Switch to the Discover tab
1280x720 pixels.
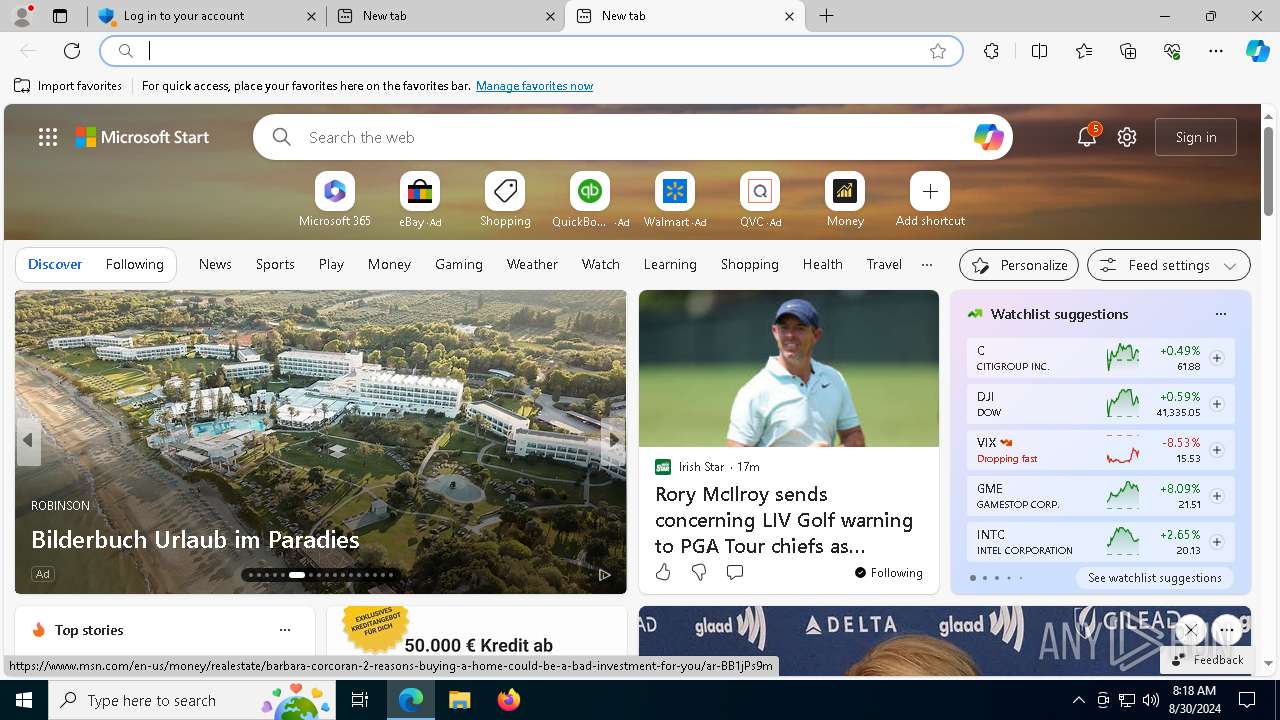55,264
